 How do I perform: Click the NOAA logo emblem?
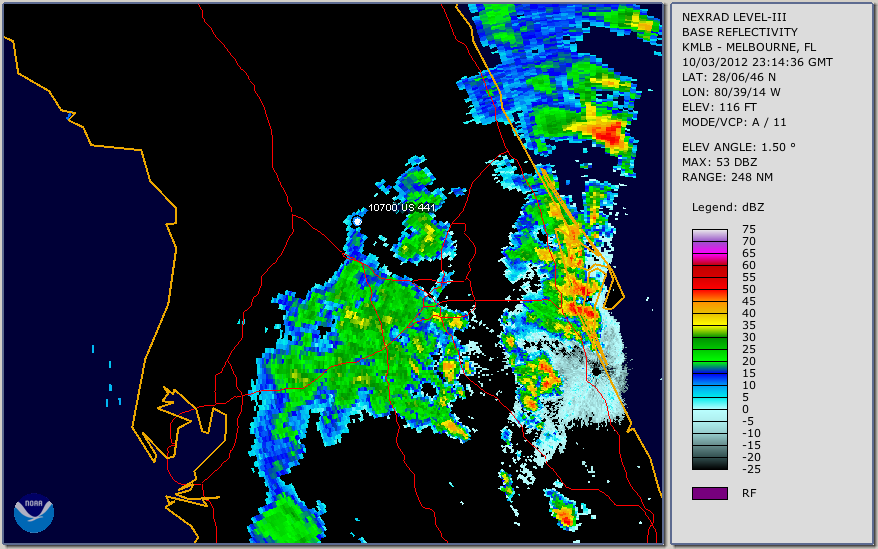tap(34, 513)
